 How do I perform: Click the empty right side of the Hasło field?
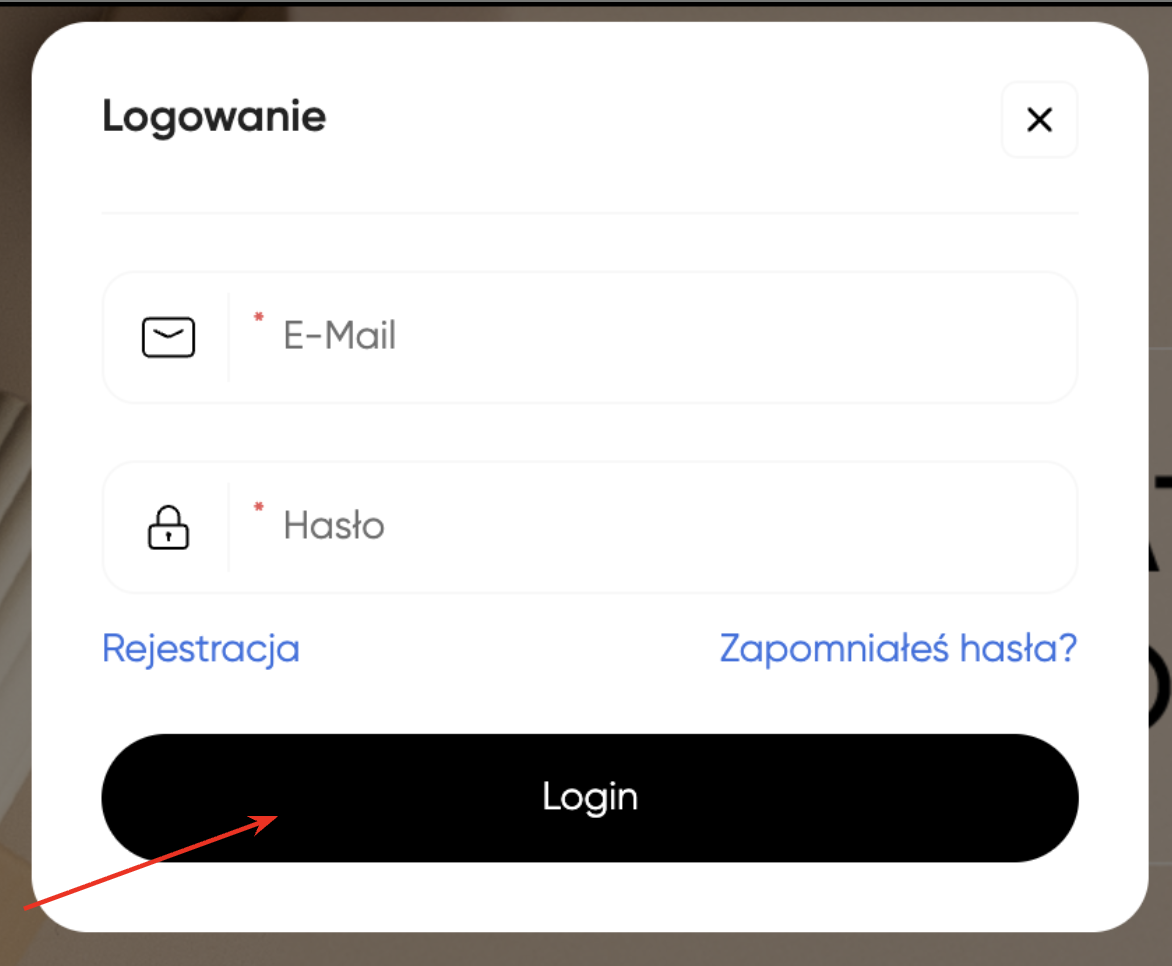pyautogui.click(x=822, y=527)
